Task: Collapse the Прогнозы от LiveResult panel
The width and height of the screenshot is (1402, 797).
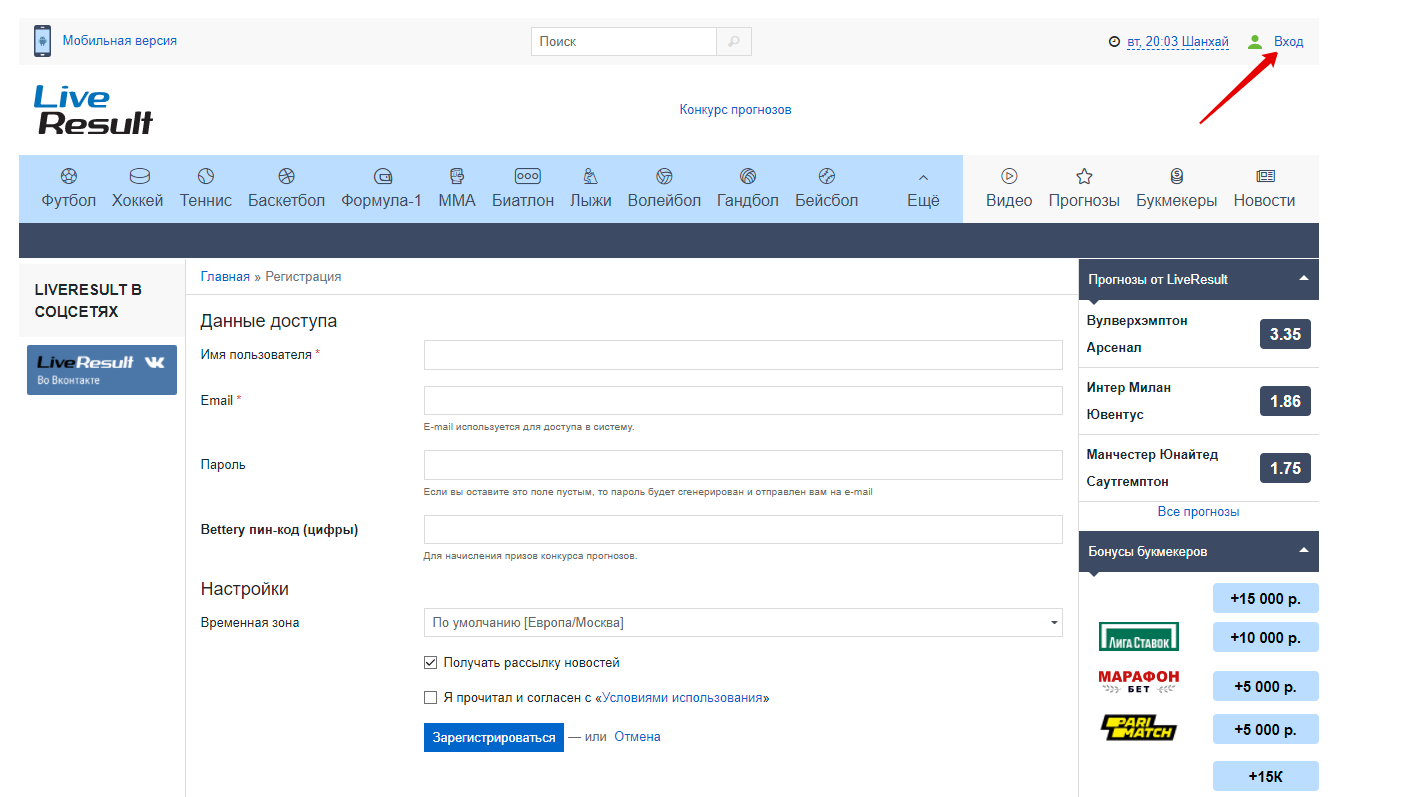Action: (1303, 279)
